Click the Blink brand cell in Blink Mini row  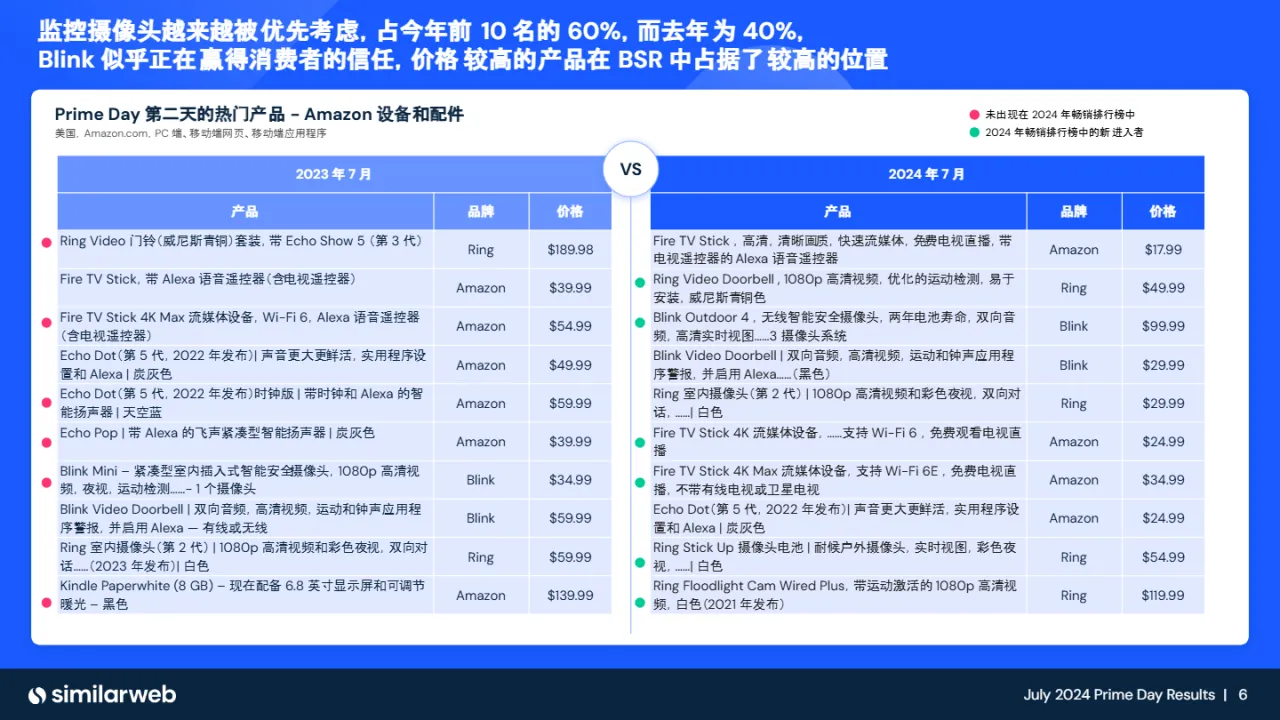coord(481,480)
